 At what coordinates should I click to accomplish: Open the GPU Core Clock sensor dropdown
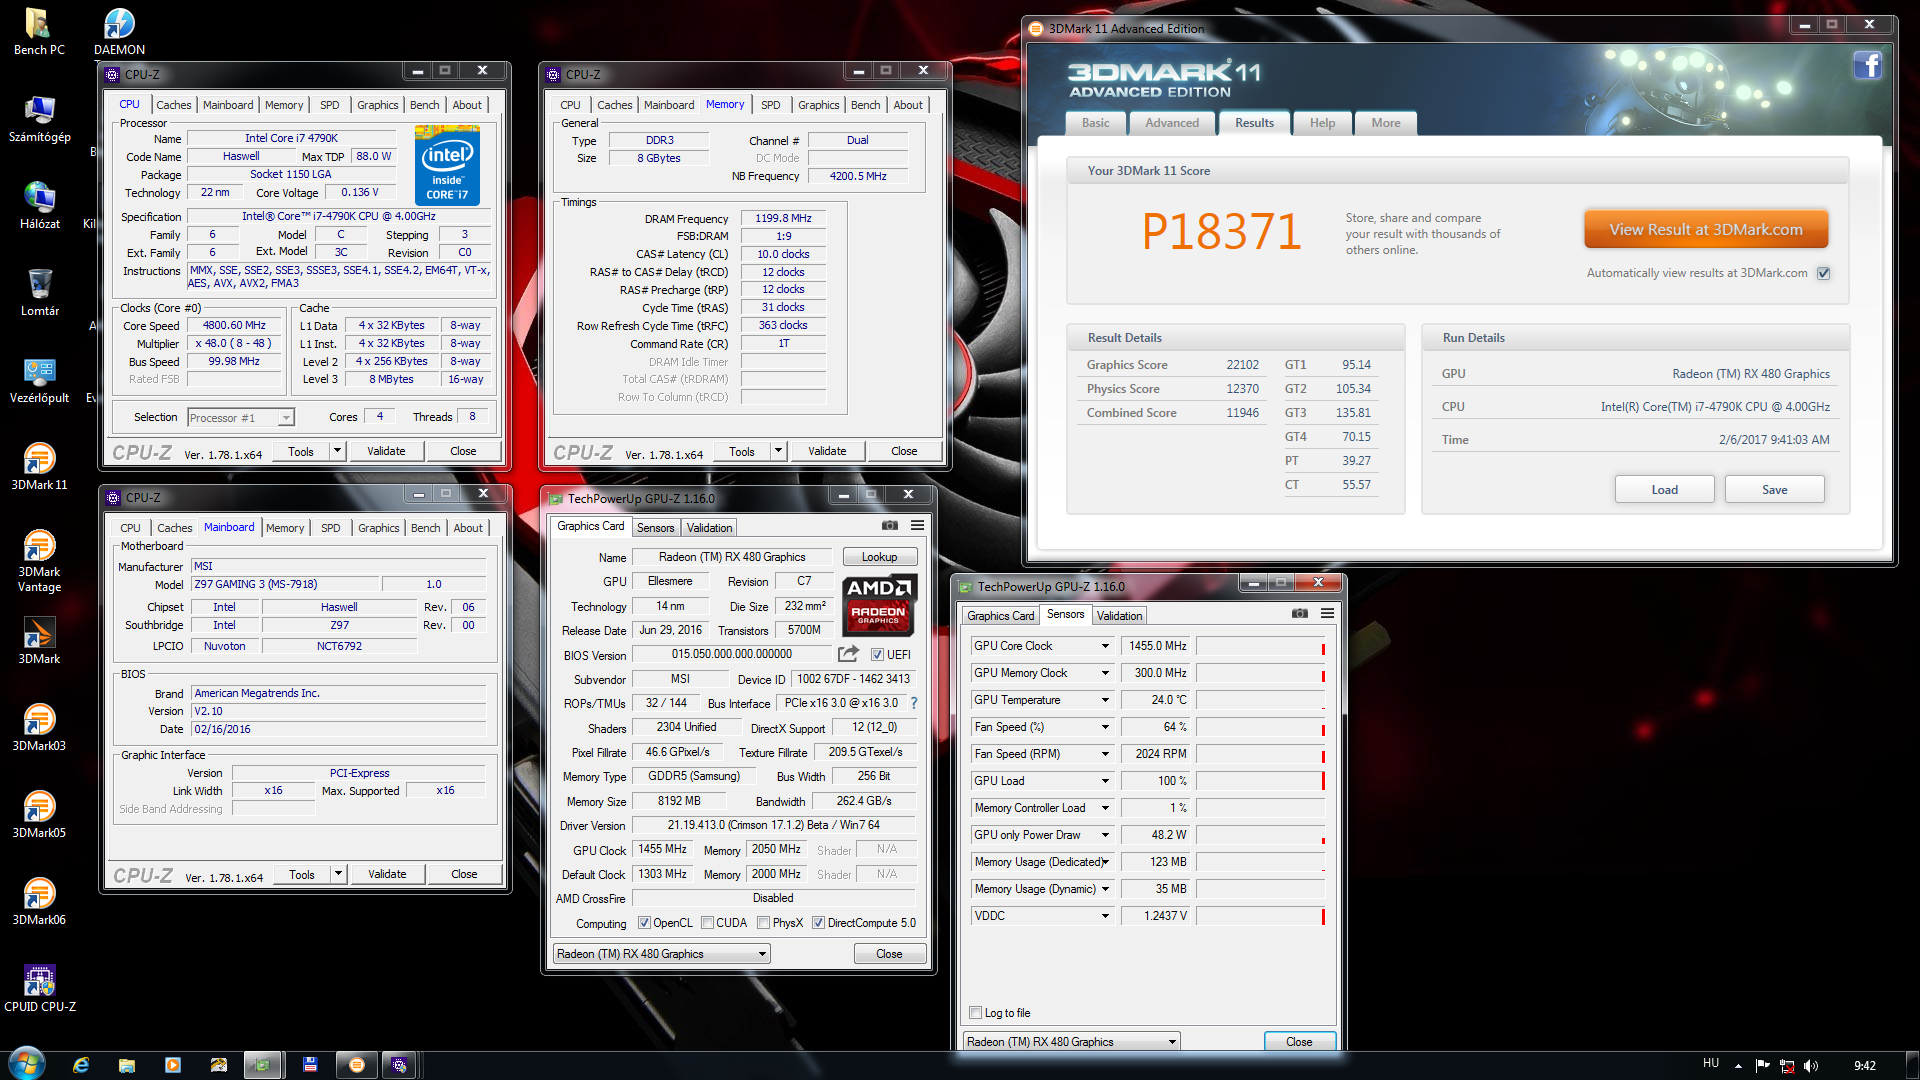click(x=1105, y=646)
